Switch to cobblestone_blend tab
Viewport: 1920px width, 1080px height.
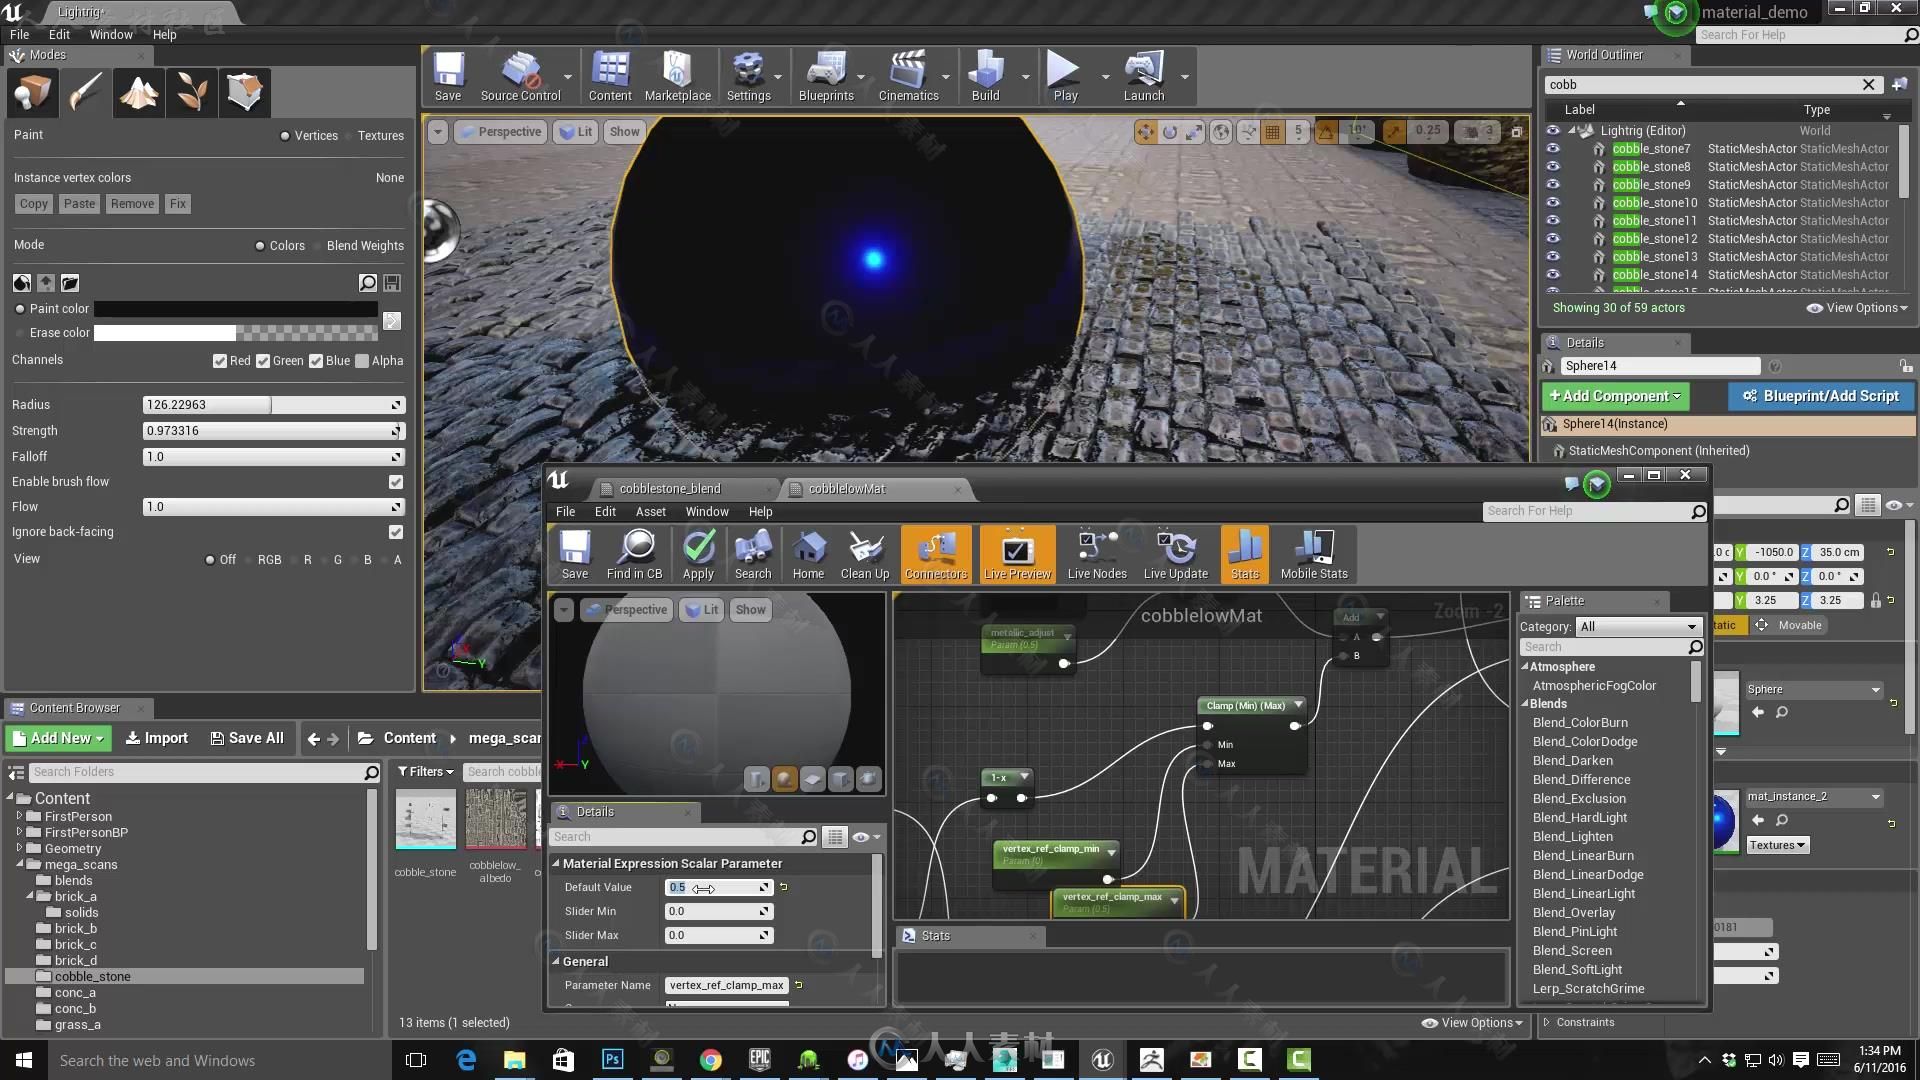[x=669, y=489]
